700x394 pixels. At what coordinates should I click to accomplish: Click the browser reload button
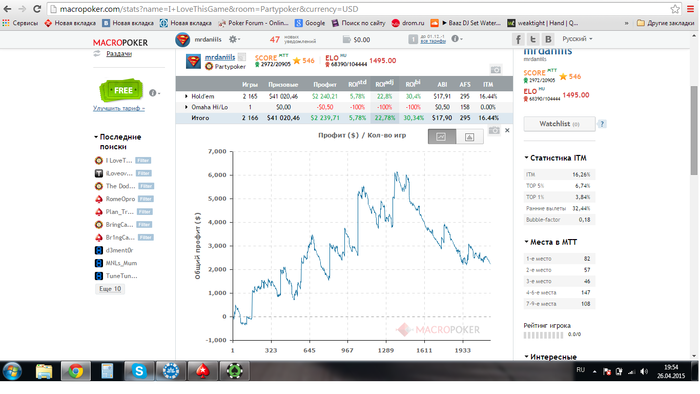tap(37, 8)
